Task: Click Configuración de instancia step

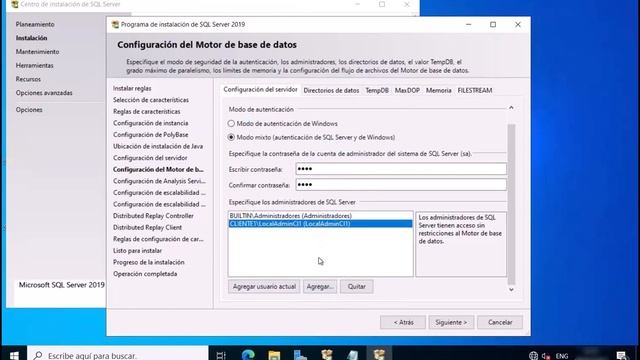Action: coord(151,123)
